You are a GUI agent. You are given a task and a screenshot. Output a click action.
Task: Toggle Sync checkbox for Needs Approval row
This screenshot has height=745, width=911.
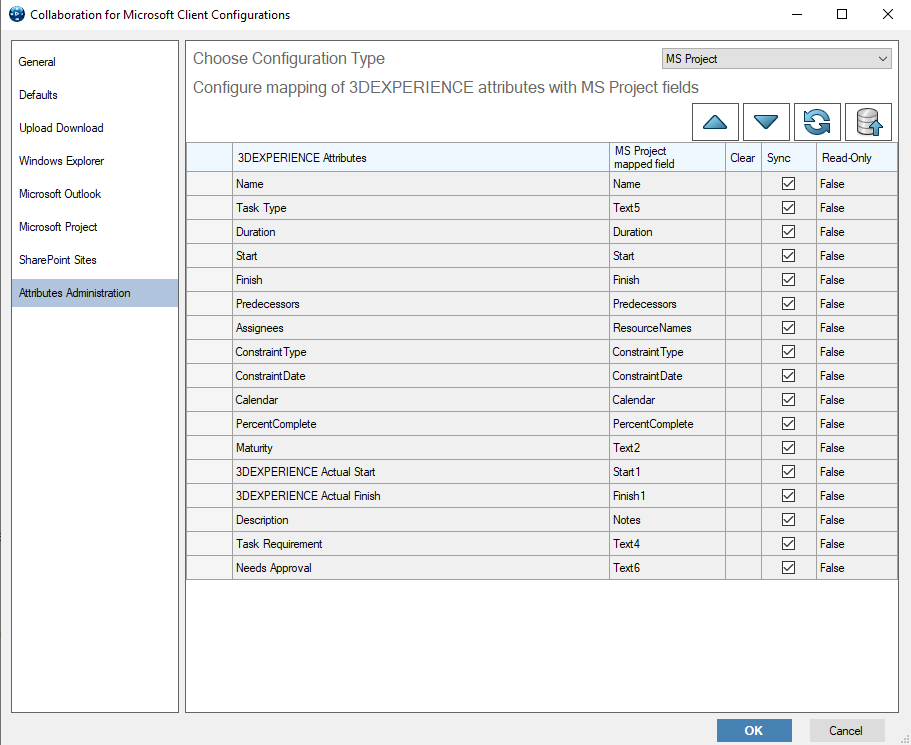pyautogui.click(x=788, y=568)
